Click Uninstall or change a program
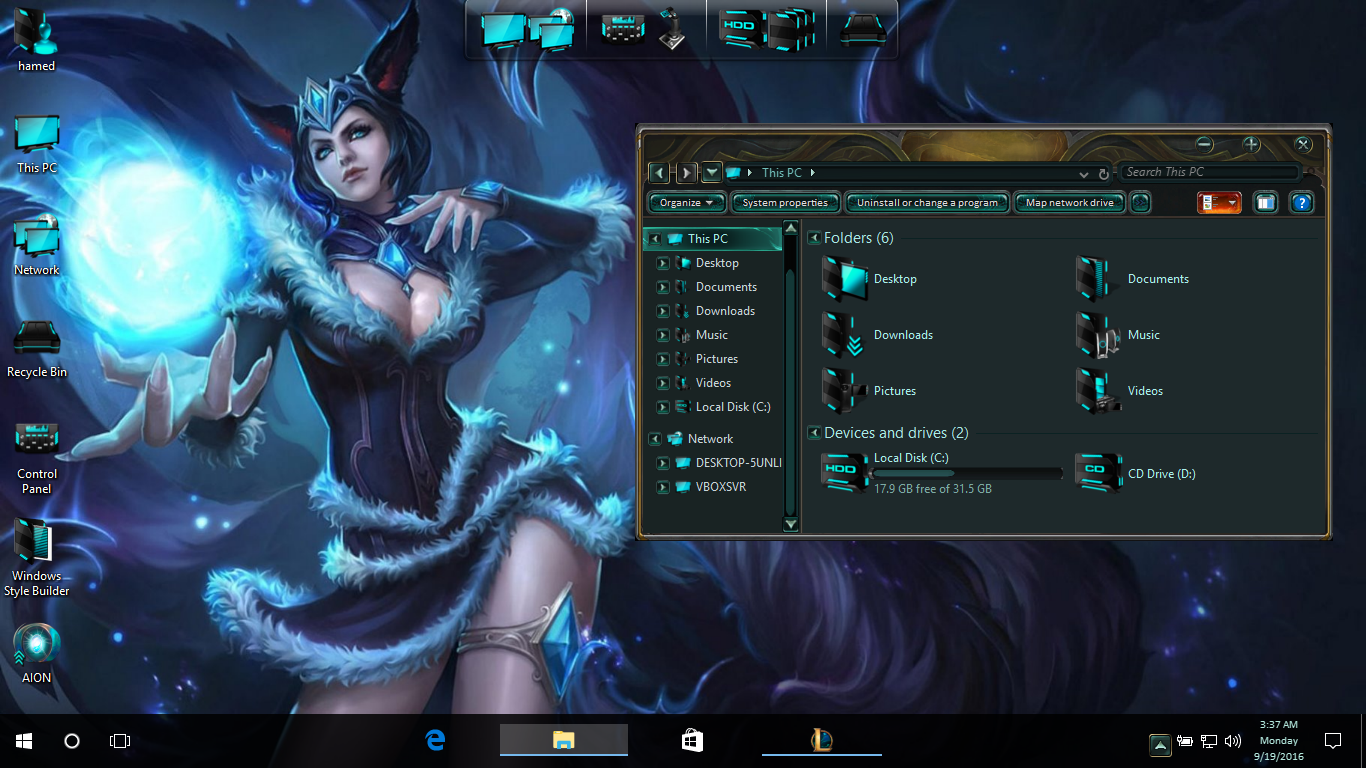 (927, 203)
